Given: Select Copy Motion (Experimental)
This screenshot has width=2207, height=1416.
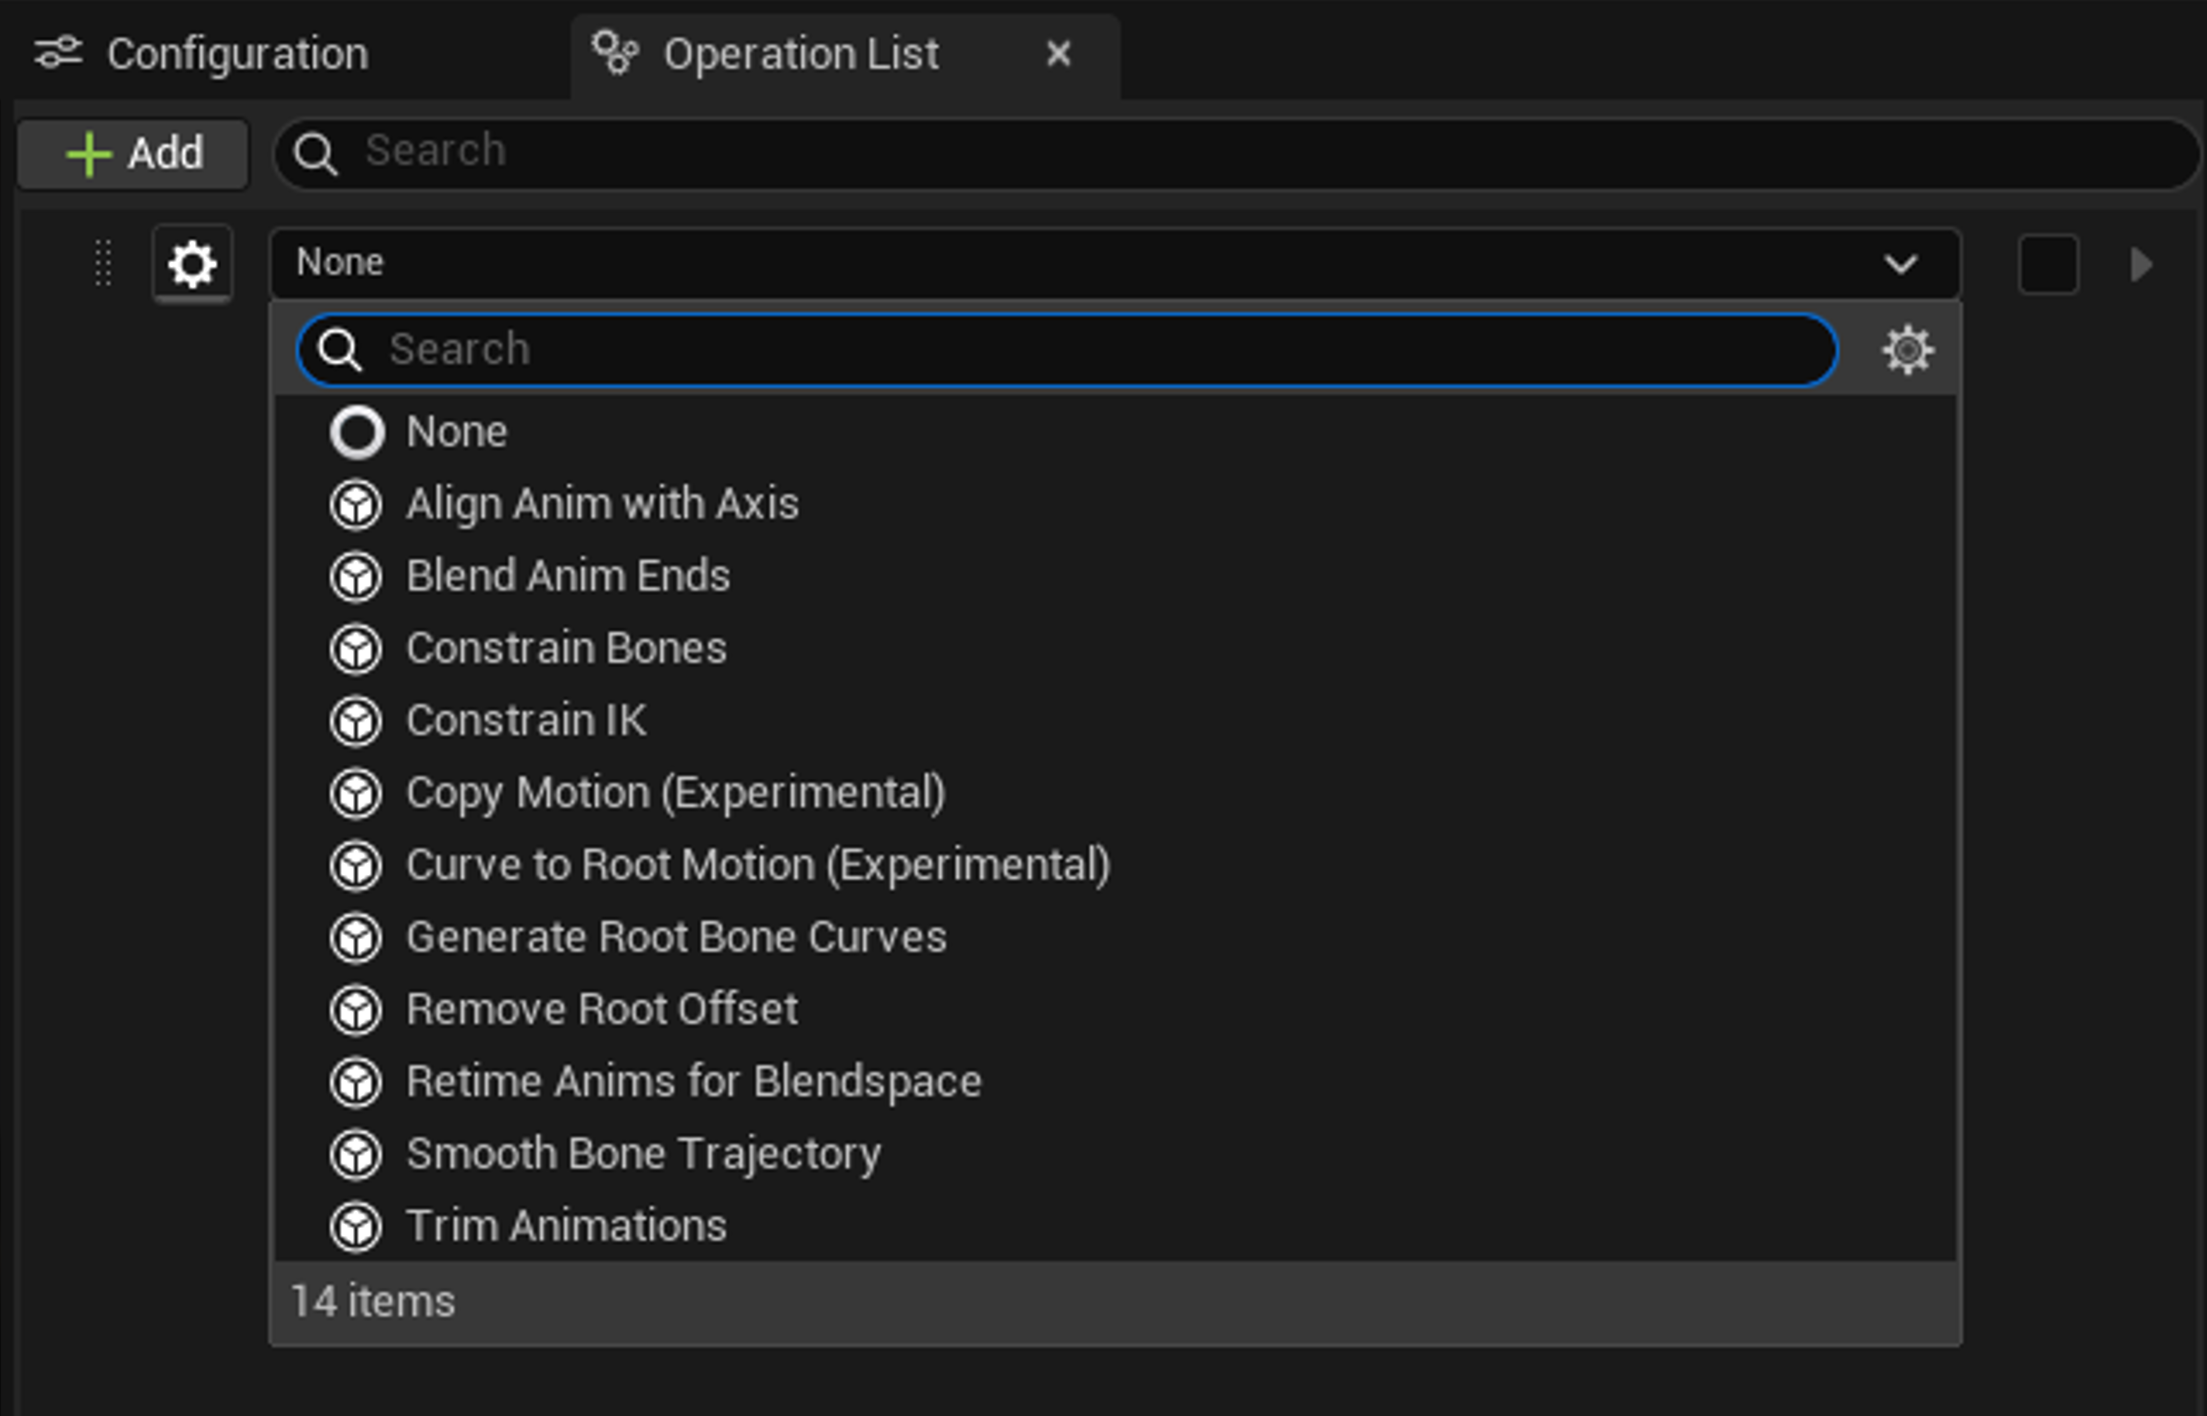Looking at the screenshot, I should (1115, 793).
